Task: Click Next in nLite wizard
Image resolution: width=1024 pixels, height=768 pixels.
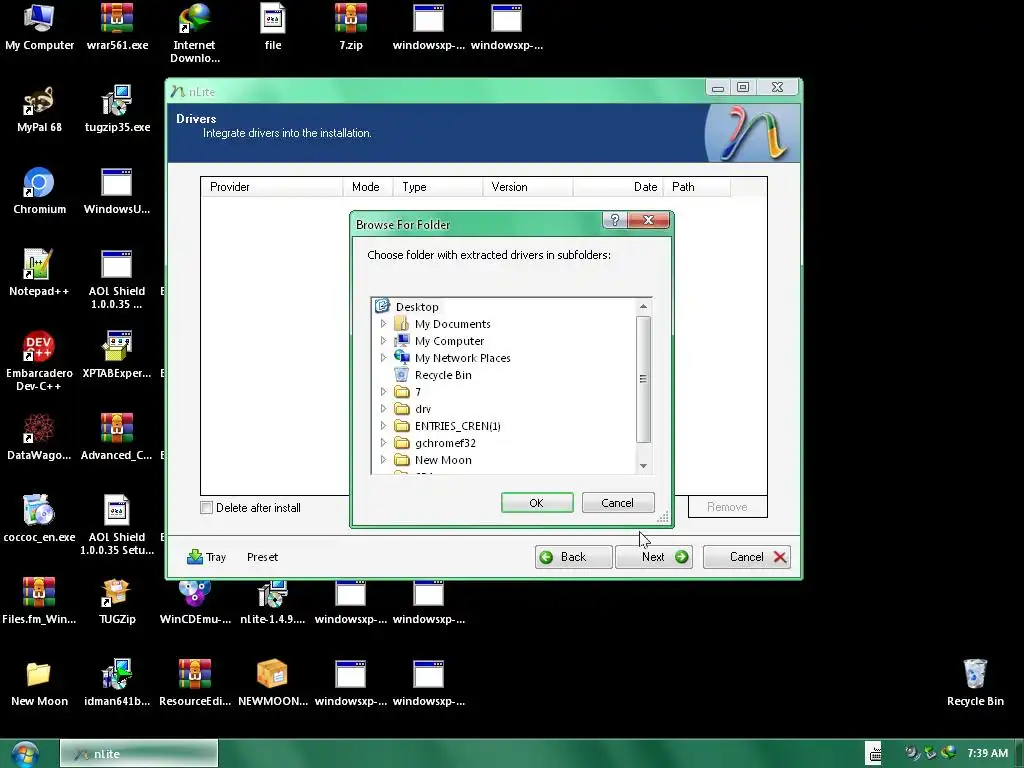Action: (x=654, y=557)
